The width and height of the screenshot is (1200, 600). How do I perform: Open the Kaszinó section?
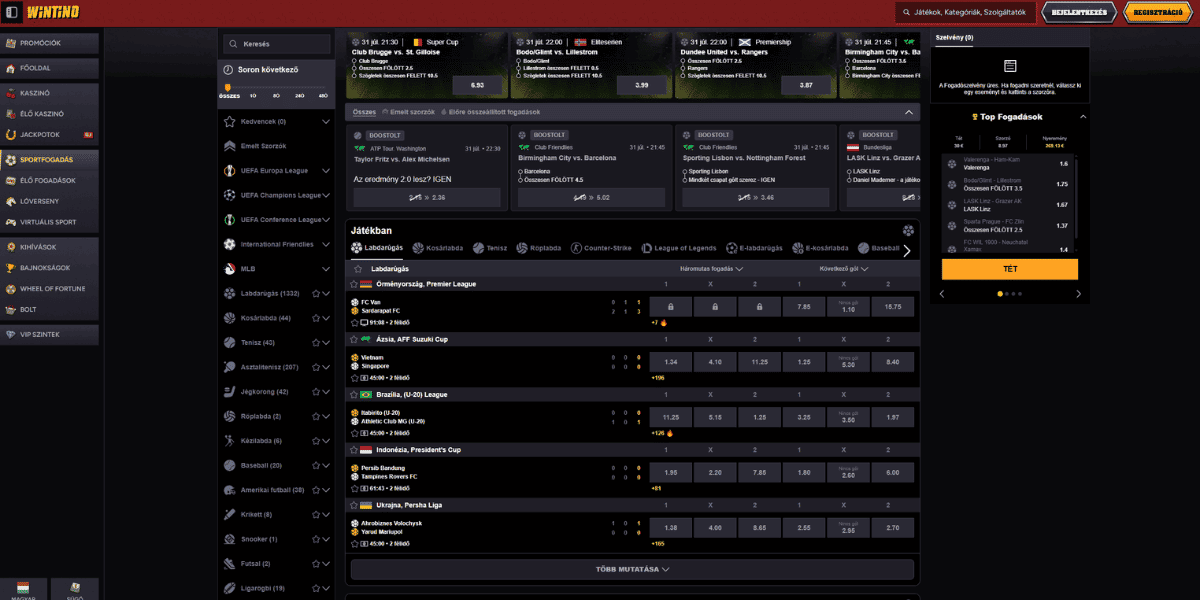tap(49, 92)
